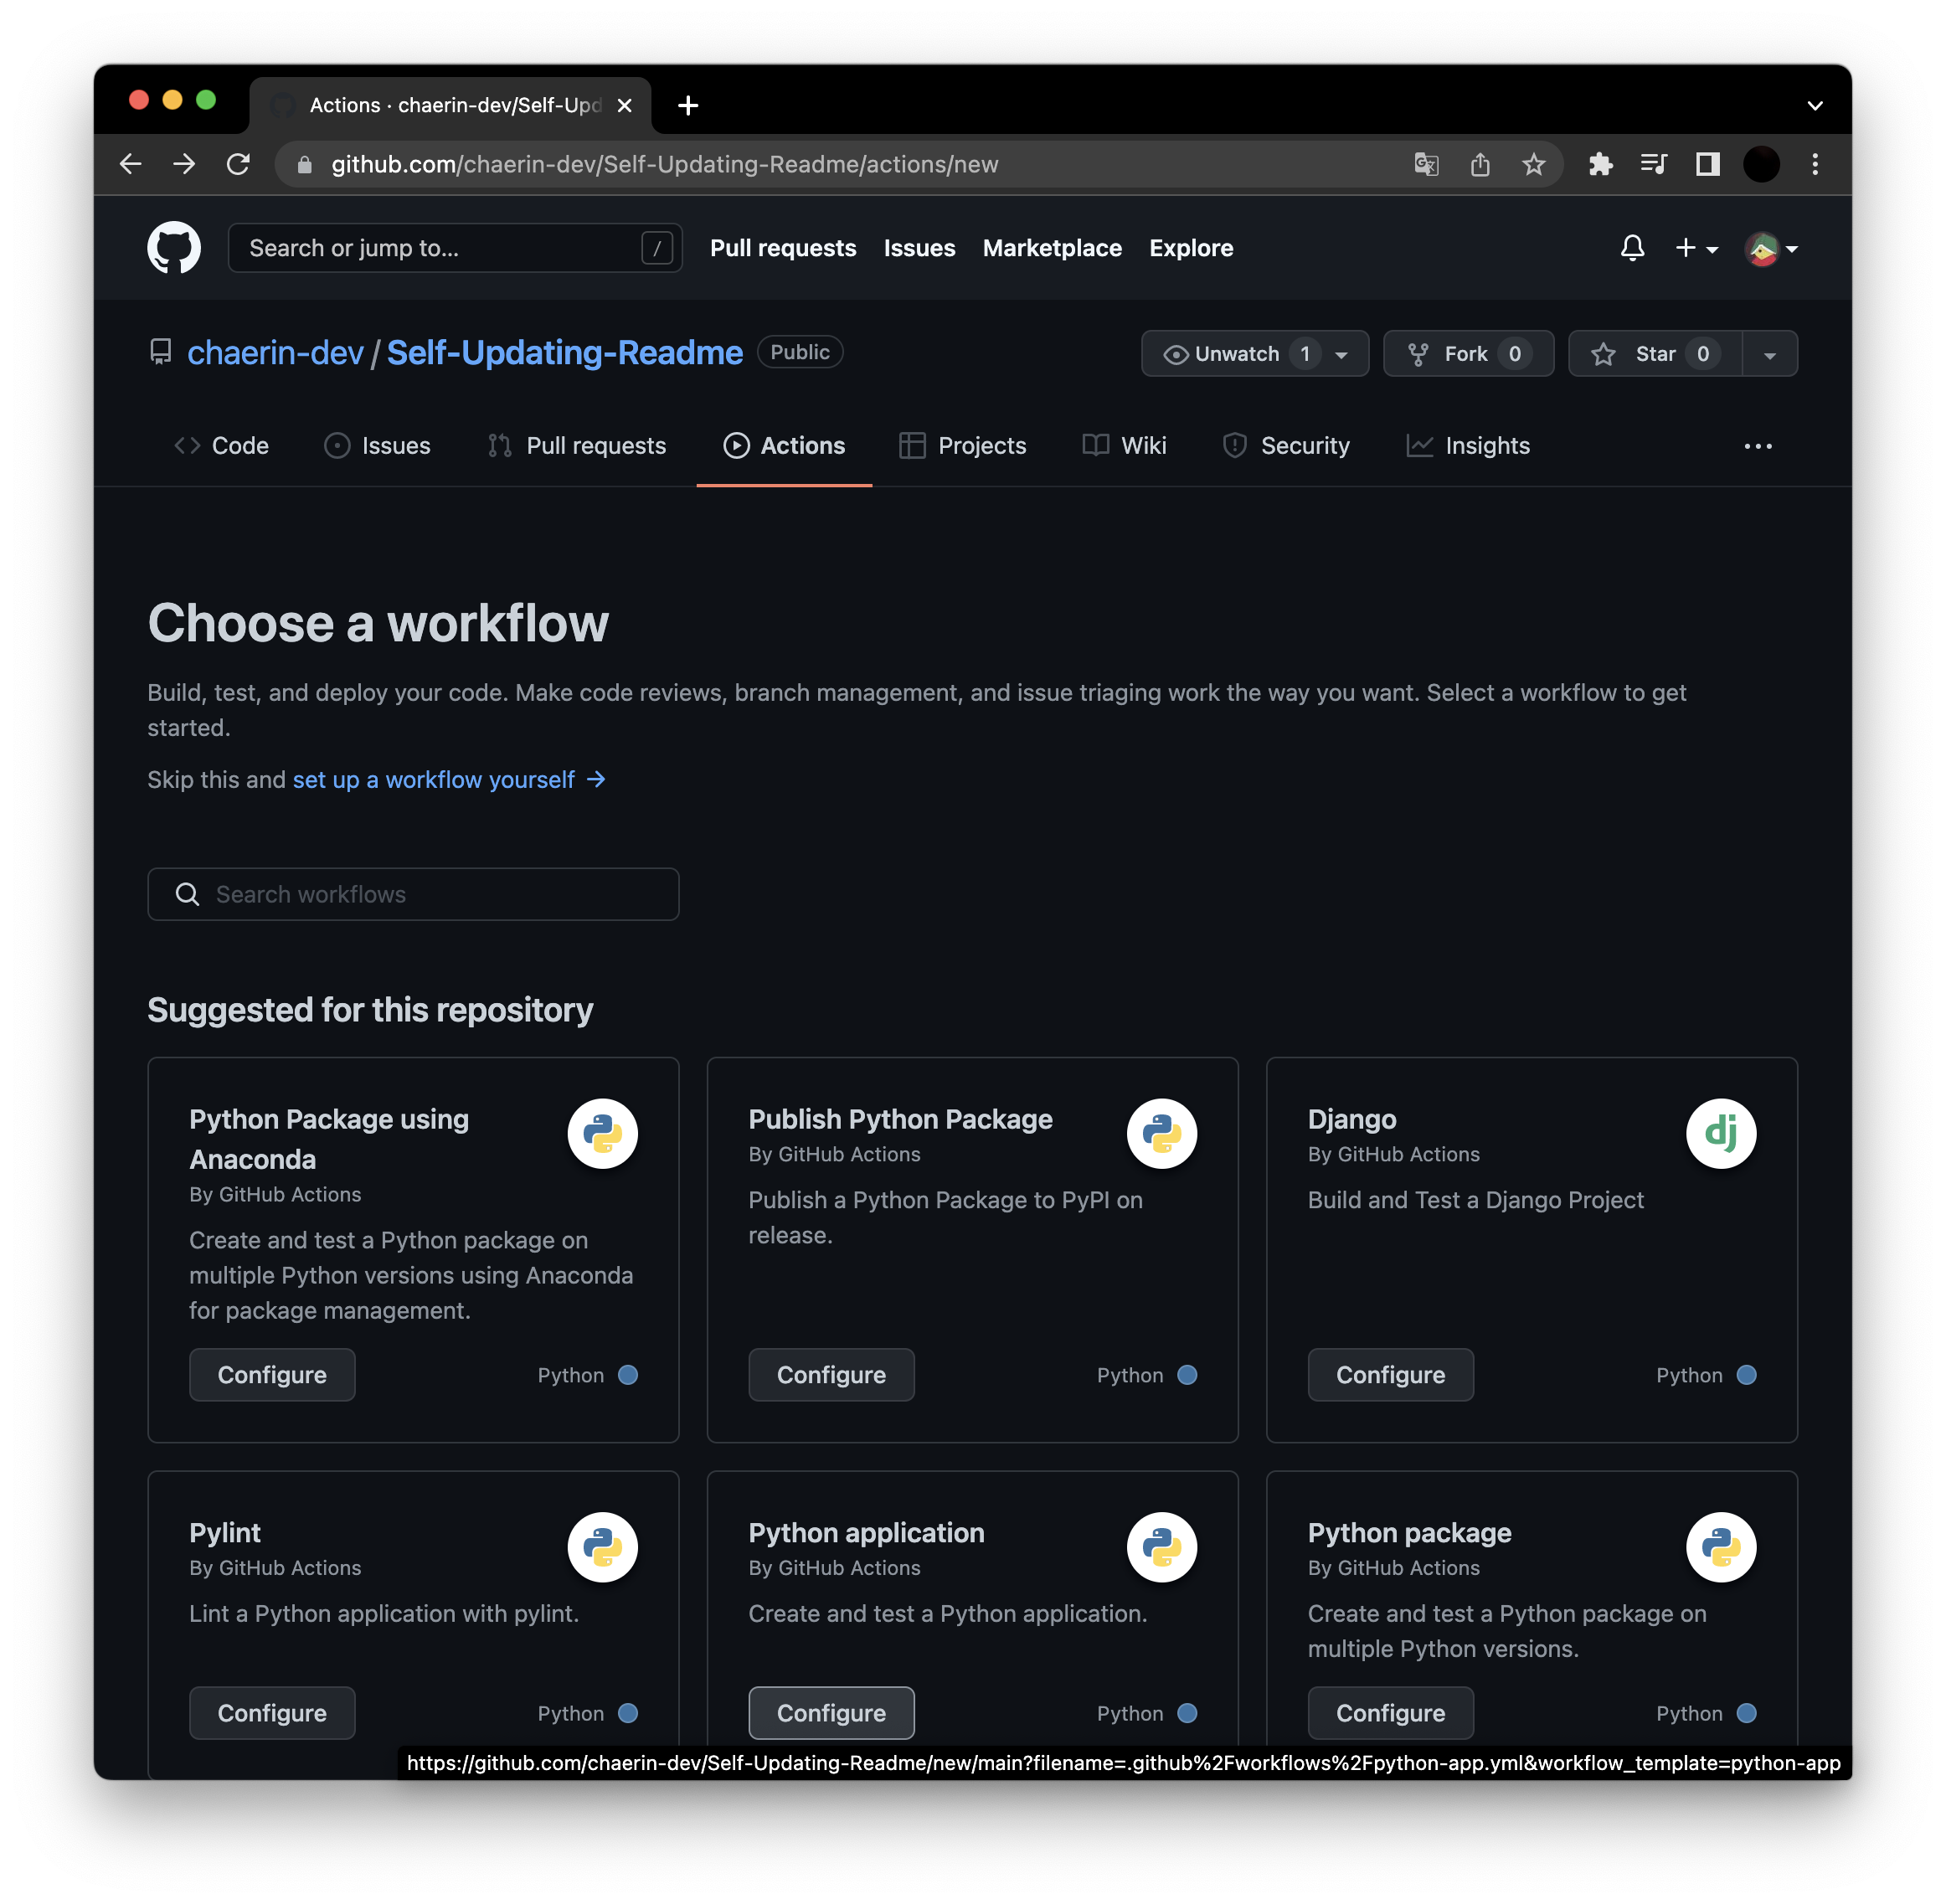Open the Chrome profile avatar
Viewport: 1946px width, 1904px height.
click(1761, 164)
